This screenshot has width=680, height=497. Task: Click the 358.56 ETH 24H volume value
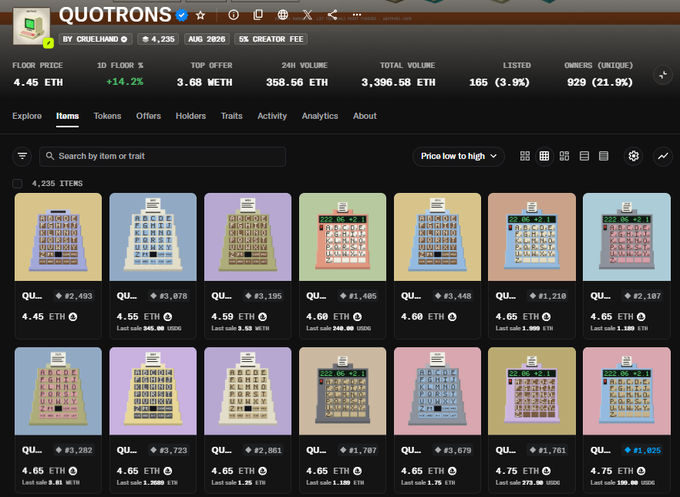297,82
